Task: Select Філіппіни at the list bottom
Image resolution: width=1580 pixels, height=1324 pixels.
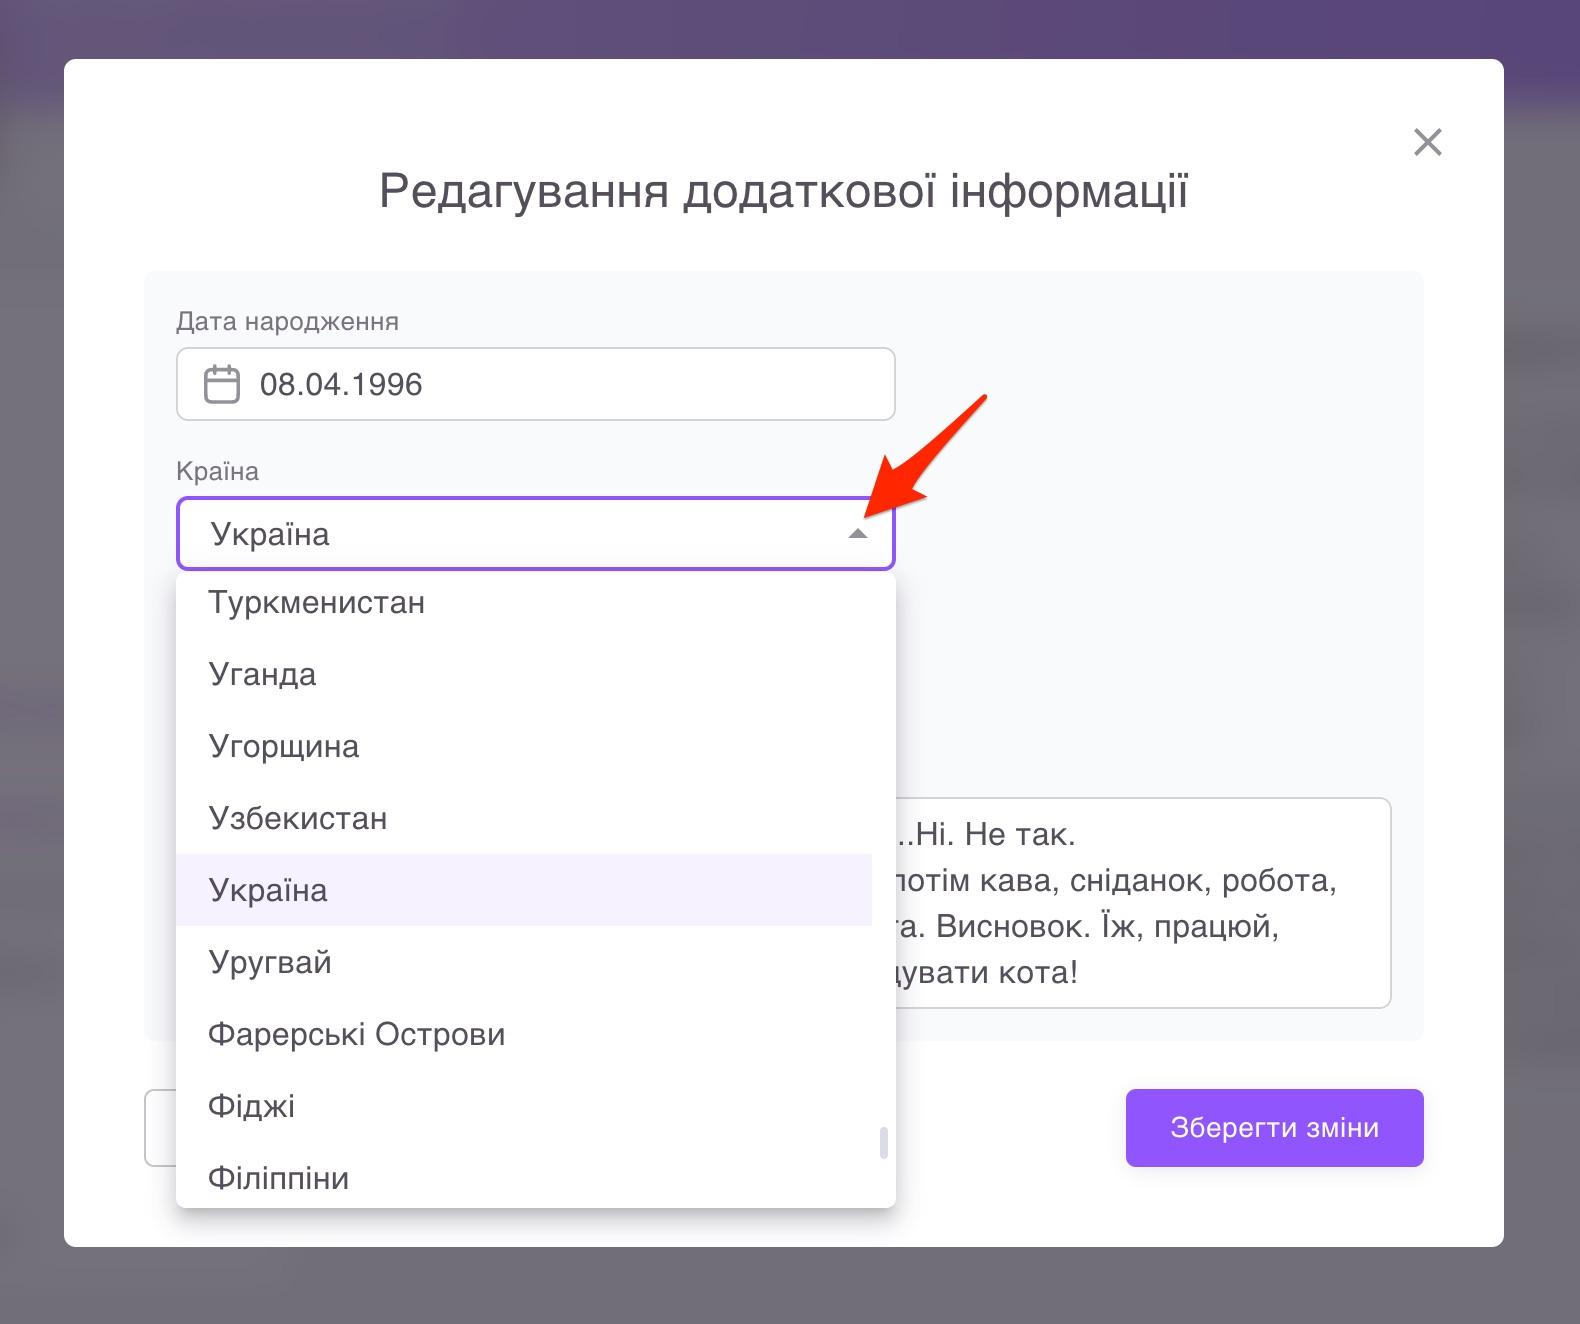Action: [279, 1177]
